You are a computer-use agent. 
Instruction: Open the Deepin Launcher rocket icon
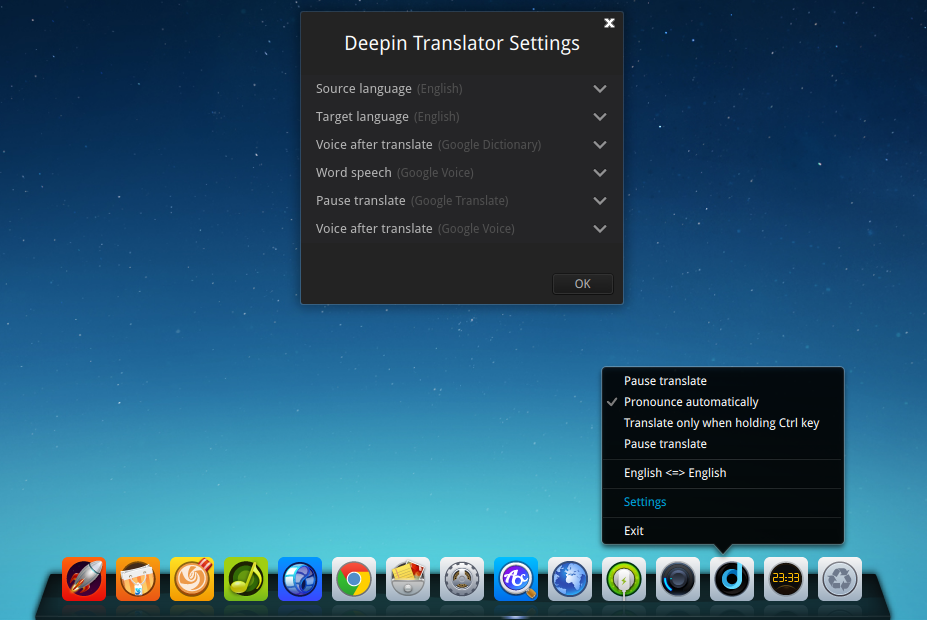[x=84, y=579]
